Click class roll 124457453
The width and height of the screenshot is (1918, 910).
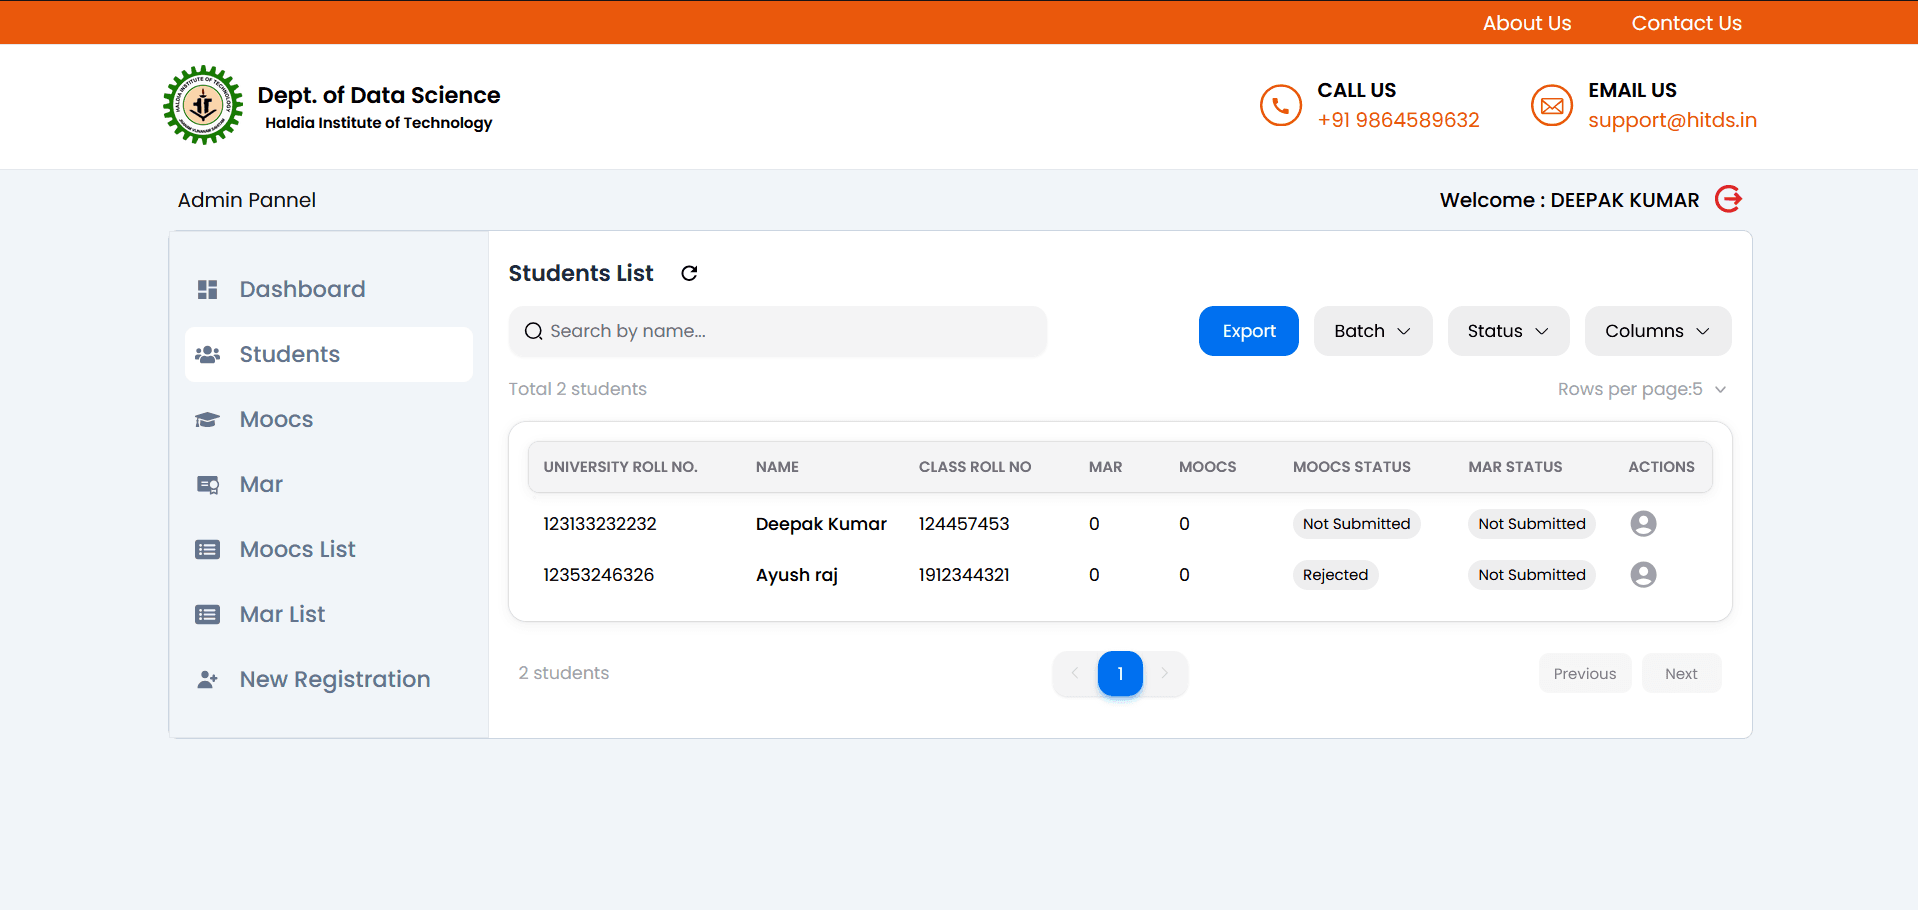(x=964, y=524)
